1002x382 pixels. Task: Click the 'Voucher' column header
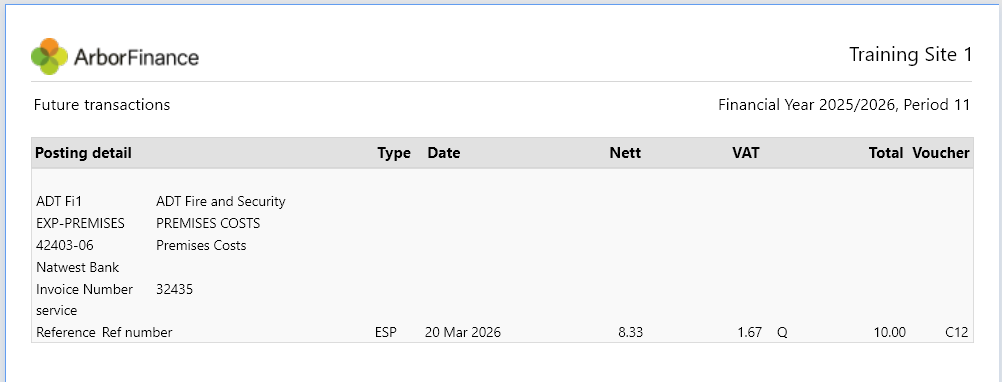pos(941,153)
